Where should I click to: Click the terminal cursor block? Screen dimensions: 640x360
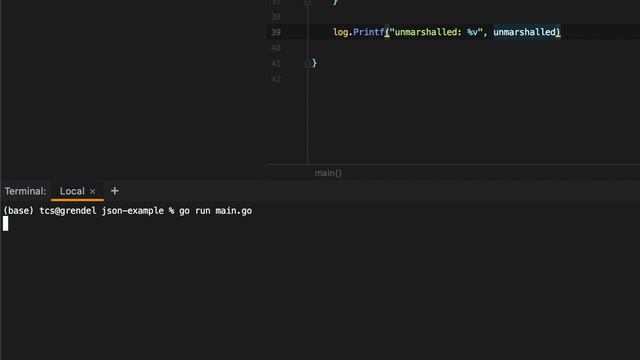pyautogui.click(x=5, y=223)
